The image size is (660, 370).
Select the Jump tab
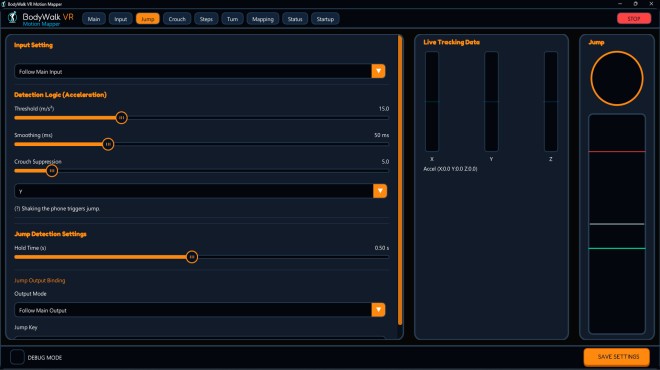(147, 19)
